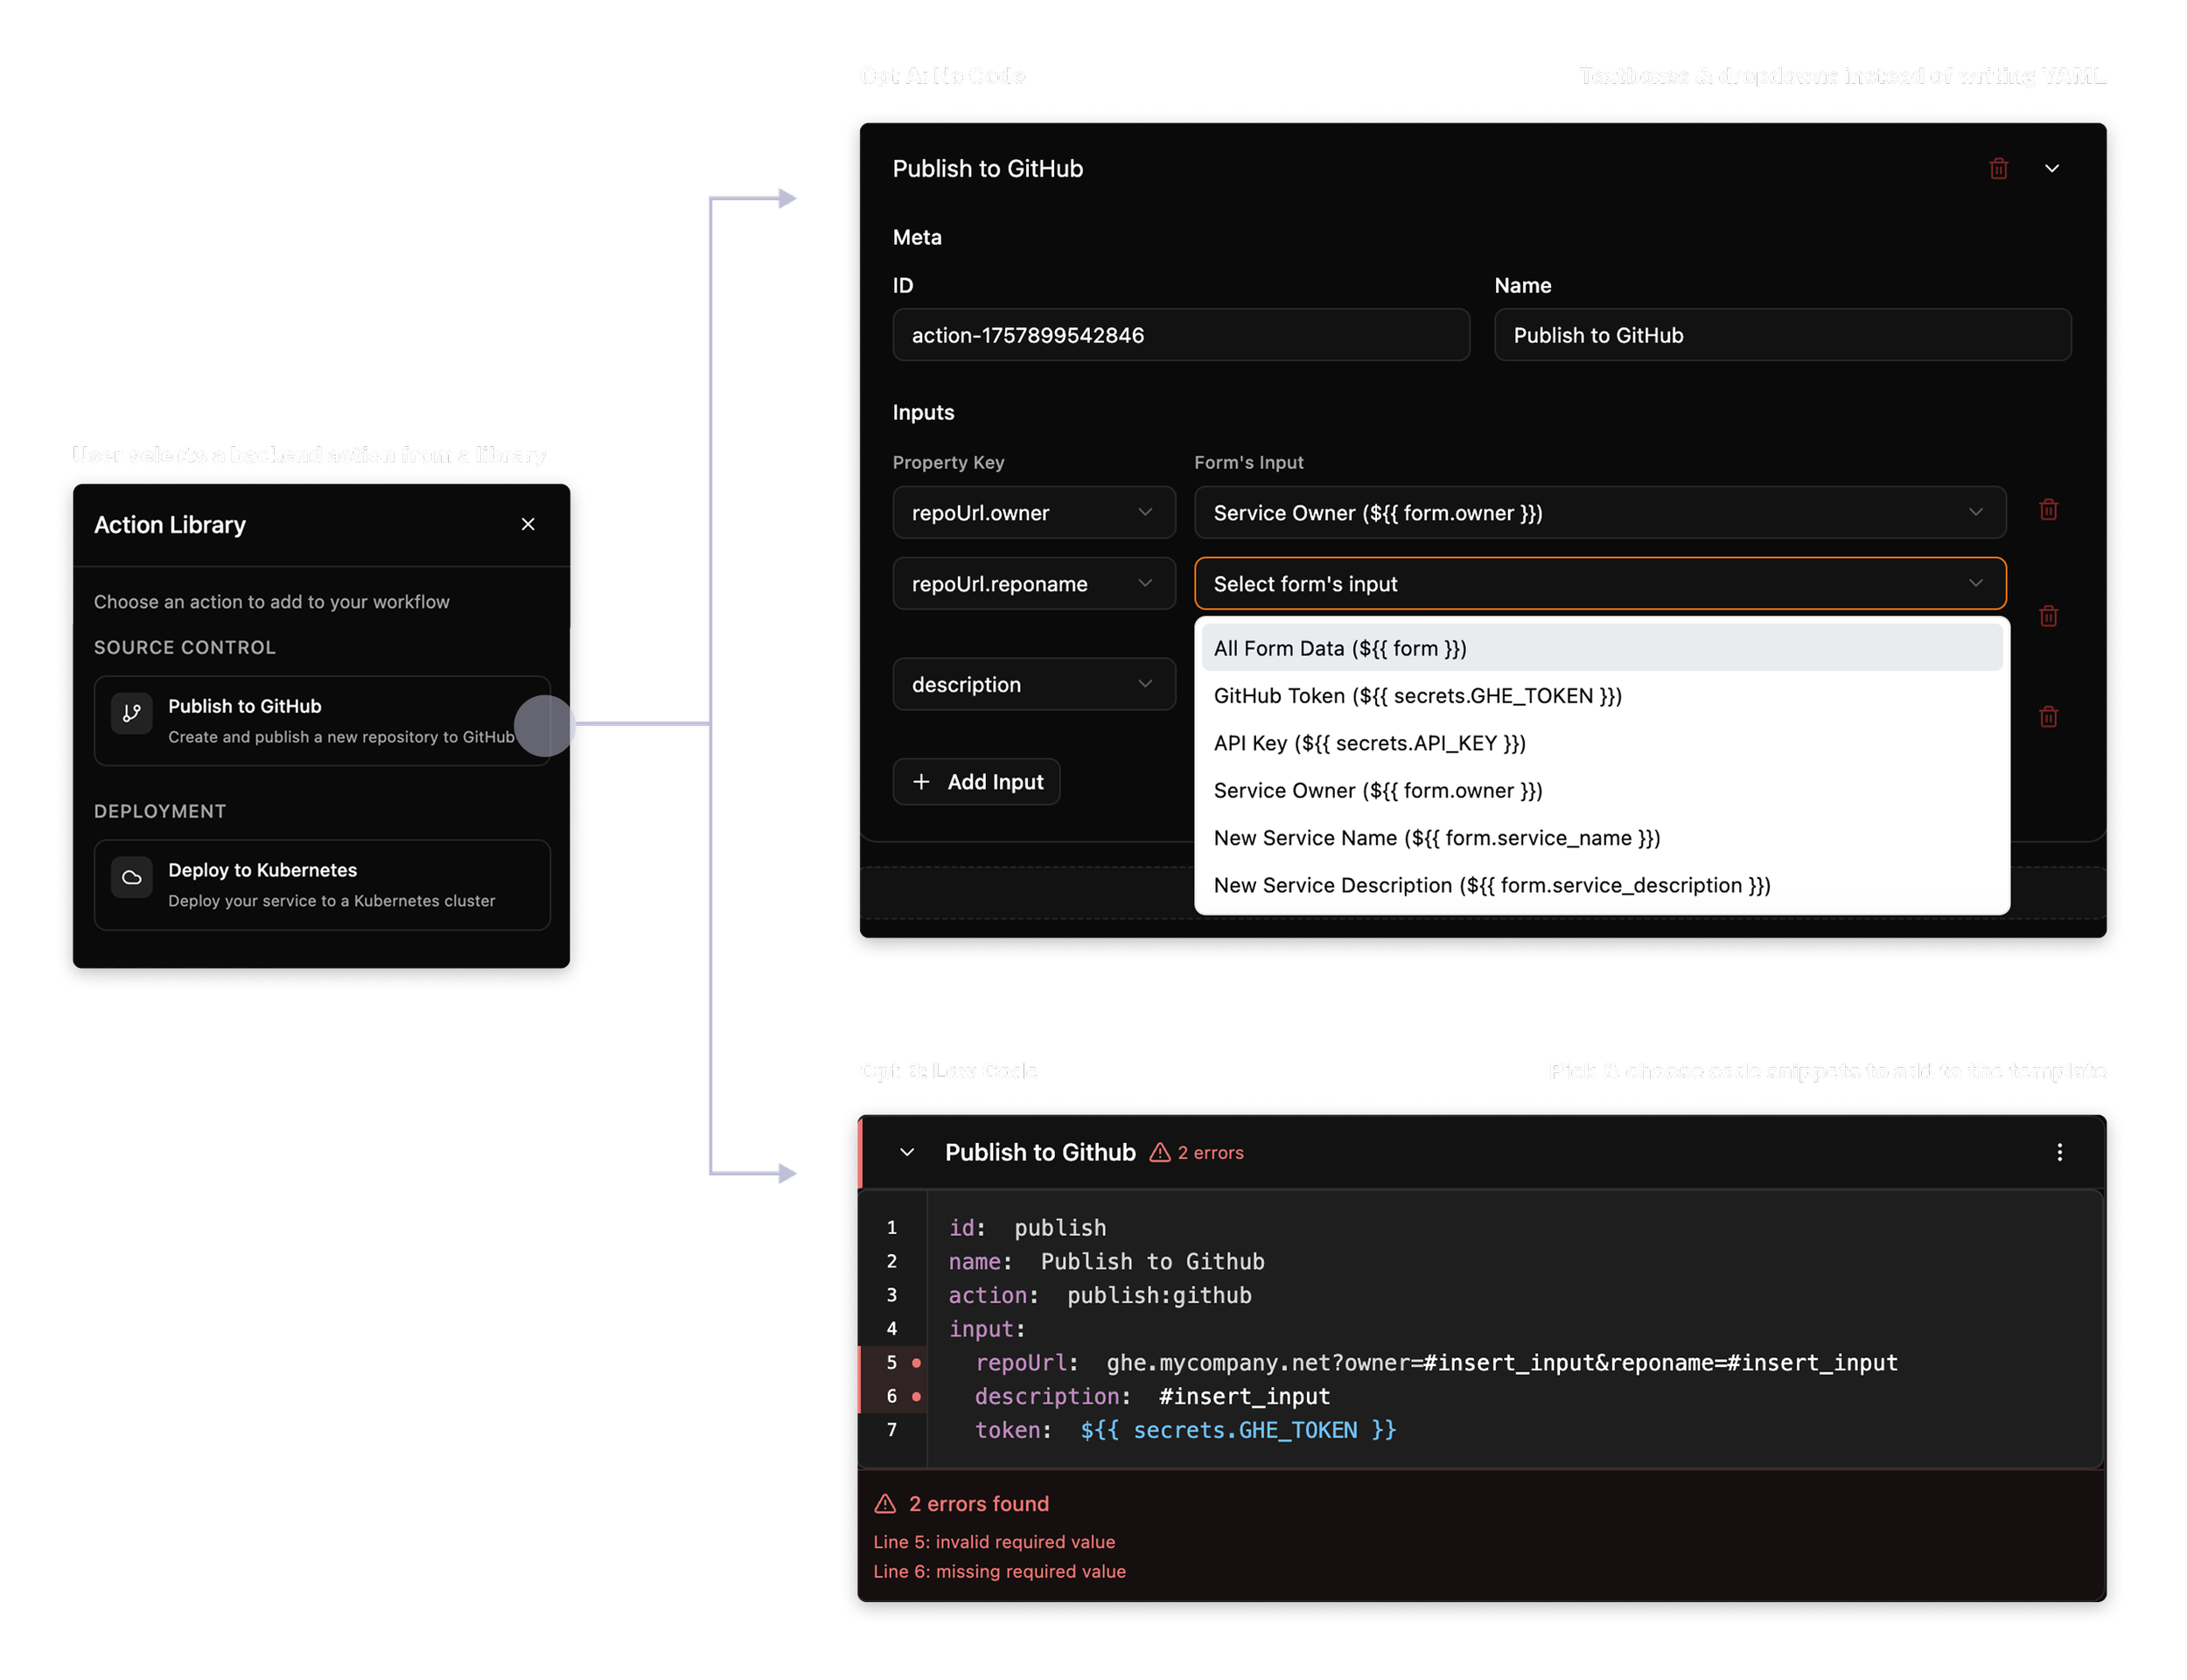
Task: Click 'Line 6: missing required value' error
Action: click(999, 1571)
